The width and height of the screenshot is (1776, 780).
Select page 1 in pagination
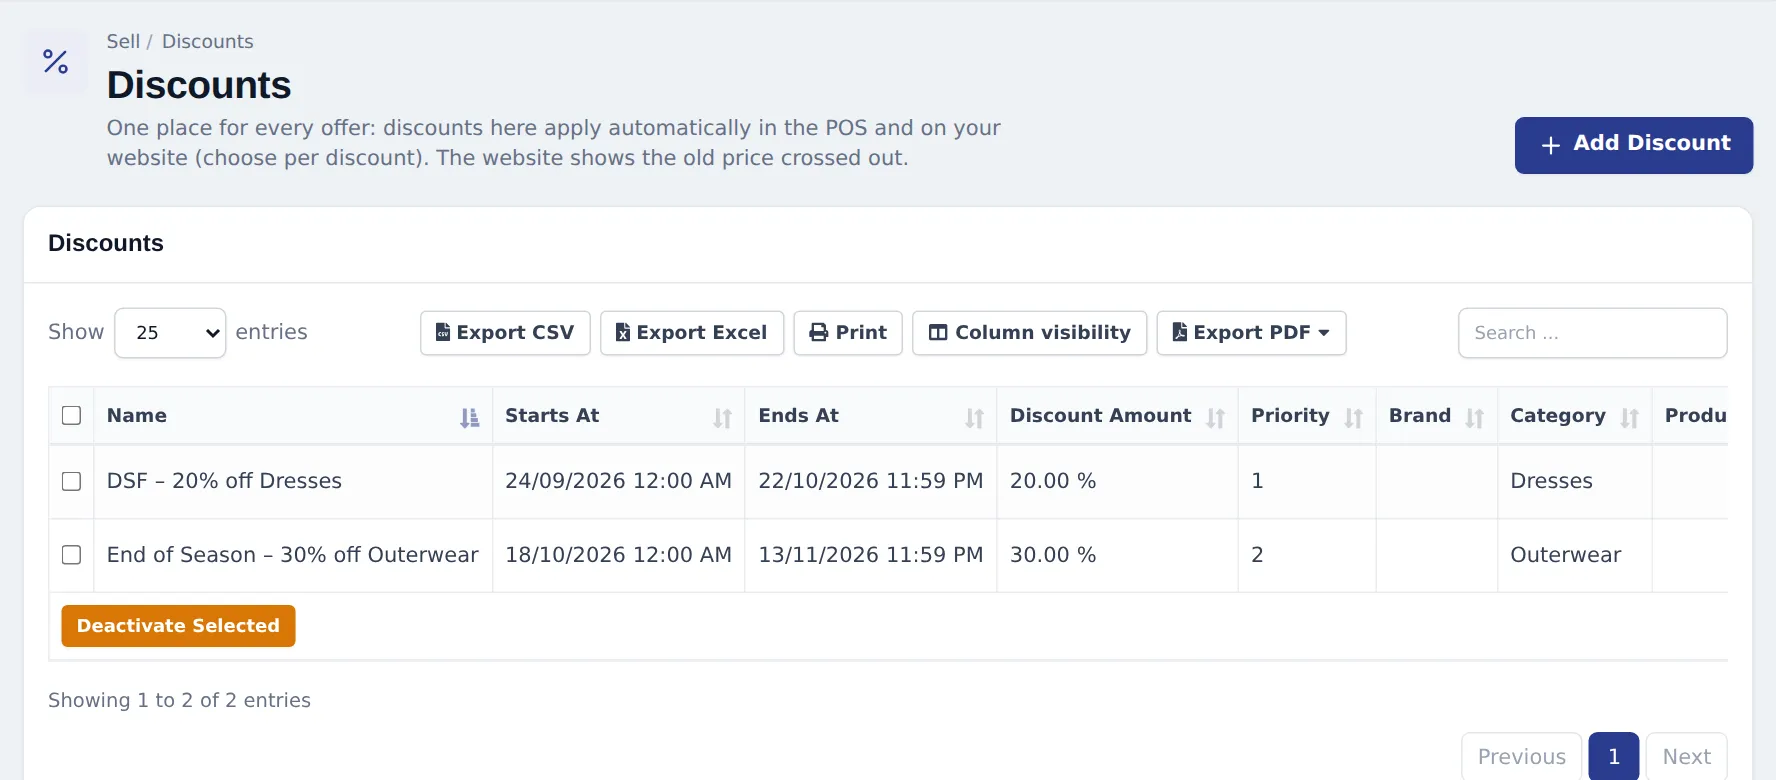(1613, 757)
